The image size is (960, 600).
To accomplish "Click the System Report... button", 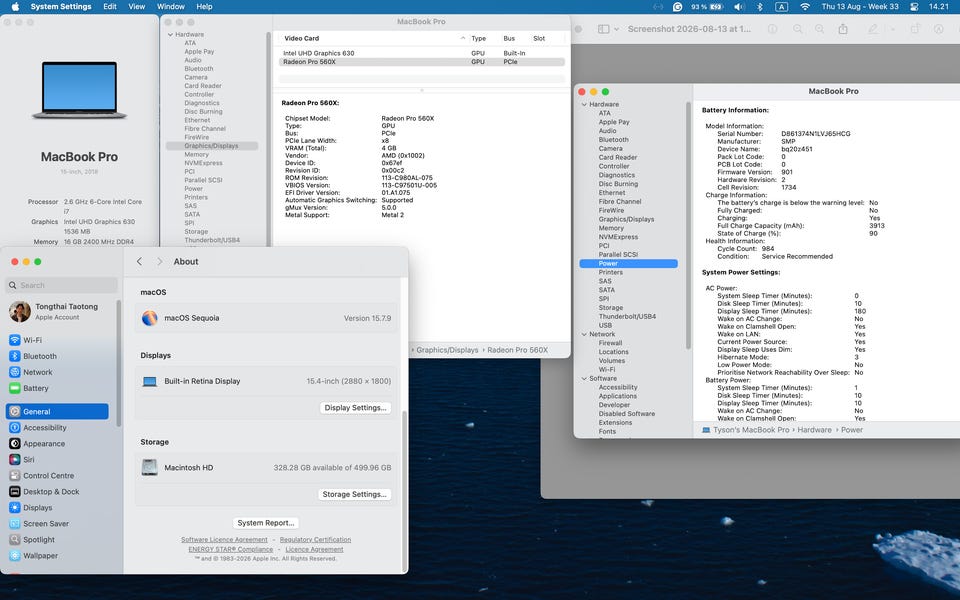I will click(266, 523).
